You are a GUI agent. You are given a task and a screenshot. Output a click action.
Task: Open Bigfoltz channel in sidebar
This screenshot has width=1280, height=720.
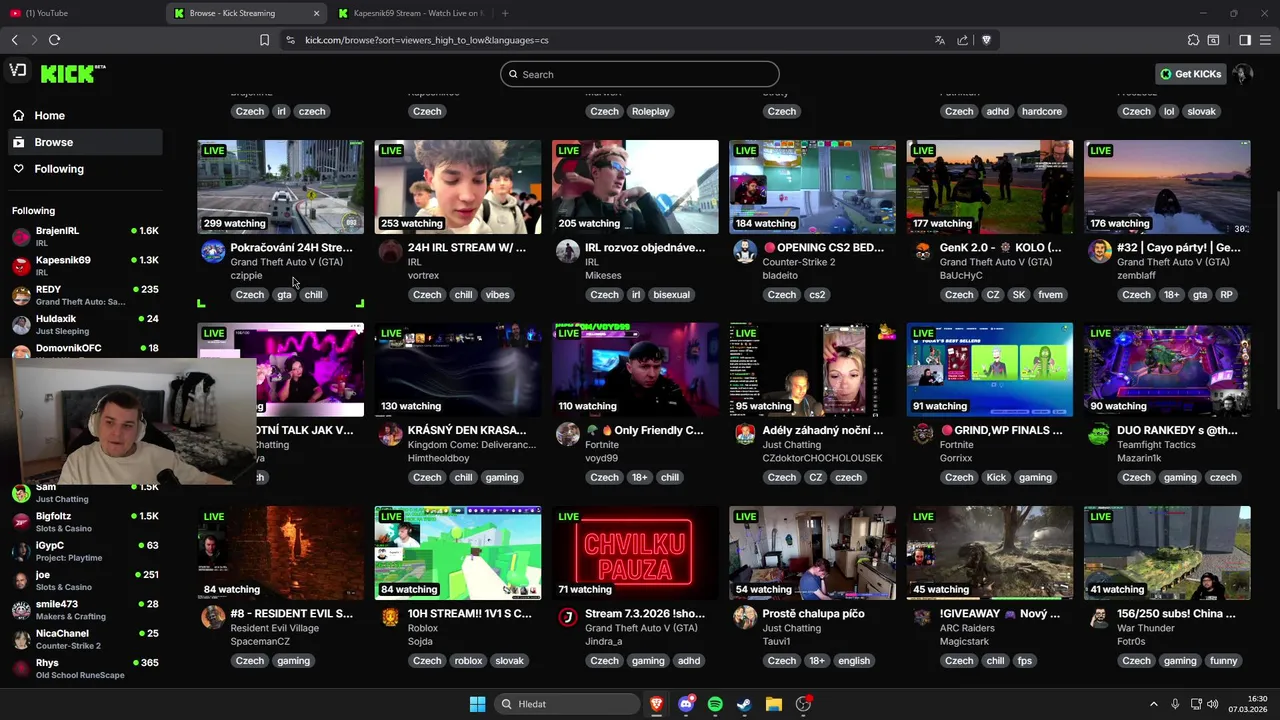click(x=85, y=522)
